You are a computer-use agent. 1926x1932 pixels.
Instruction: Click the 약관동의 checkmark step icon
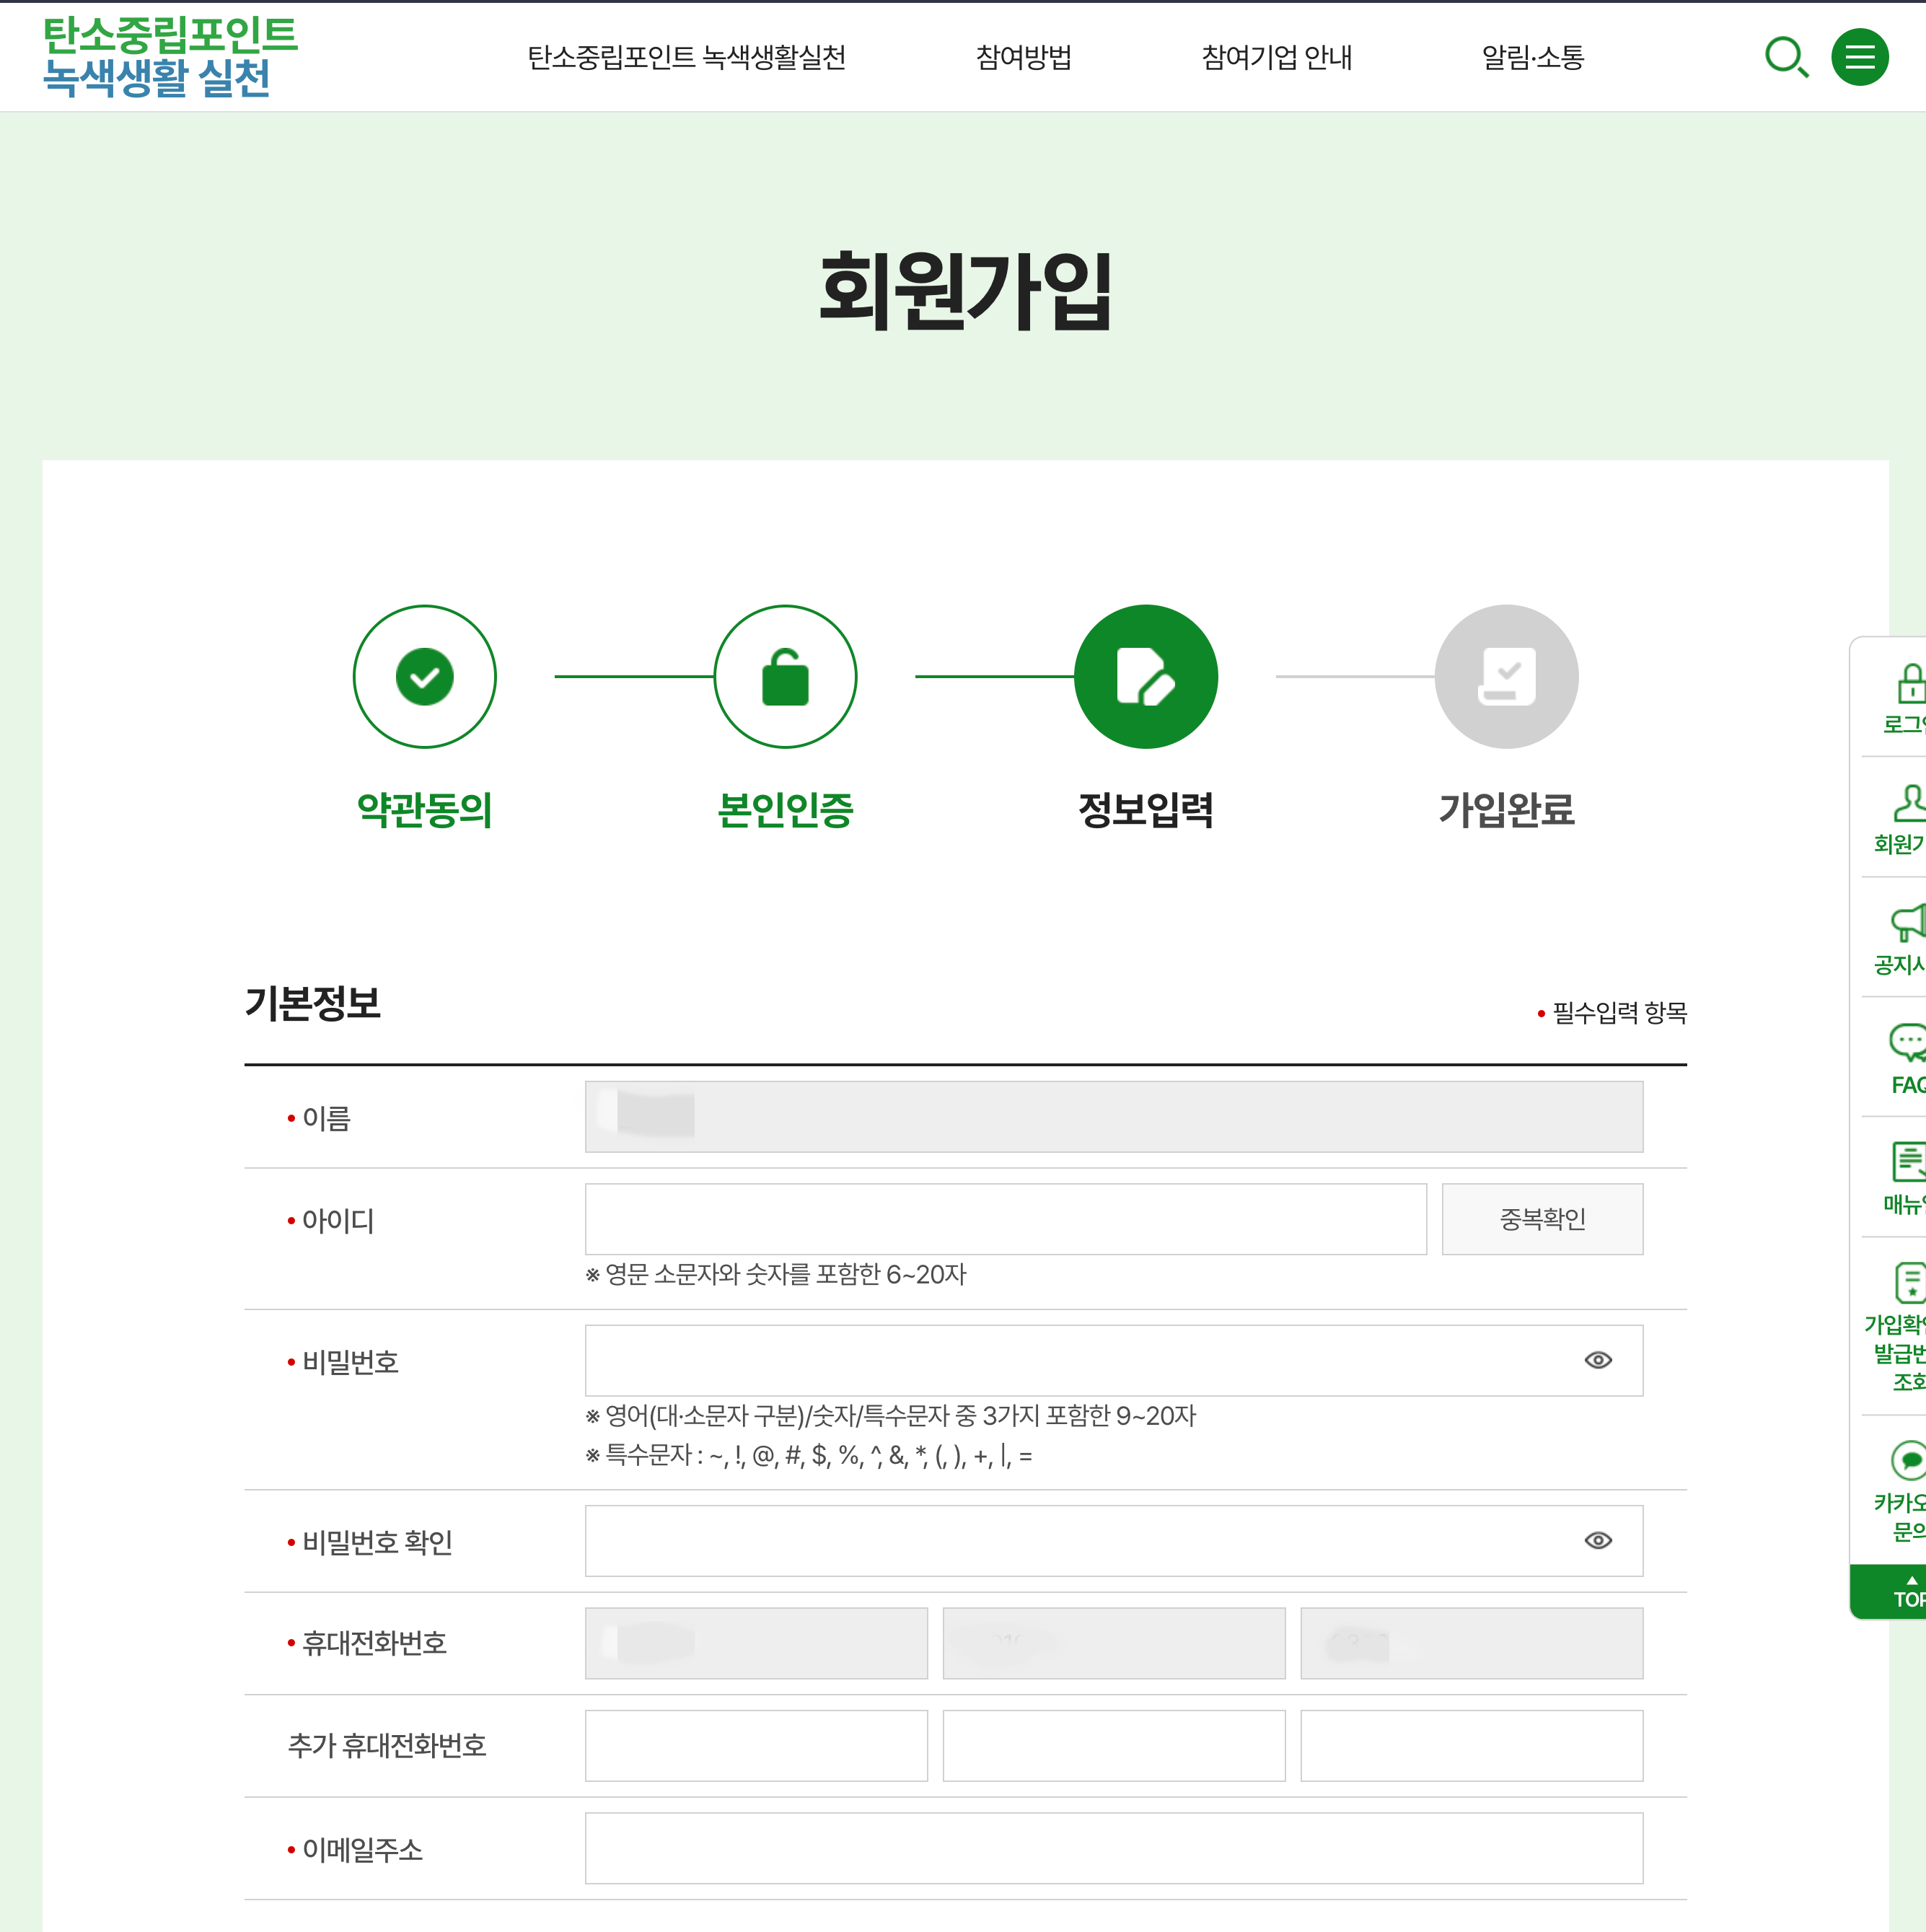pos(425,677)
